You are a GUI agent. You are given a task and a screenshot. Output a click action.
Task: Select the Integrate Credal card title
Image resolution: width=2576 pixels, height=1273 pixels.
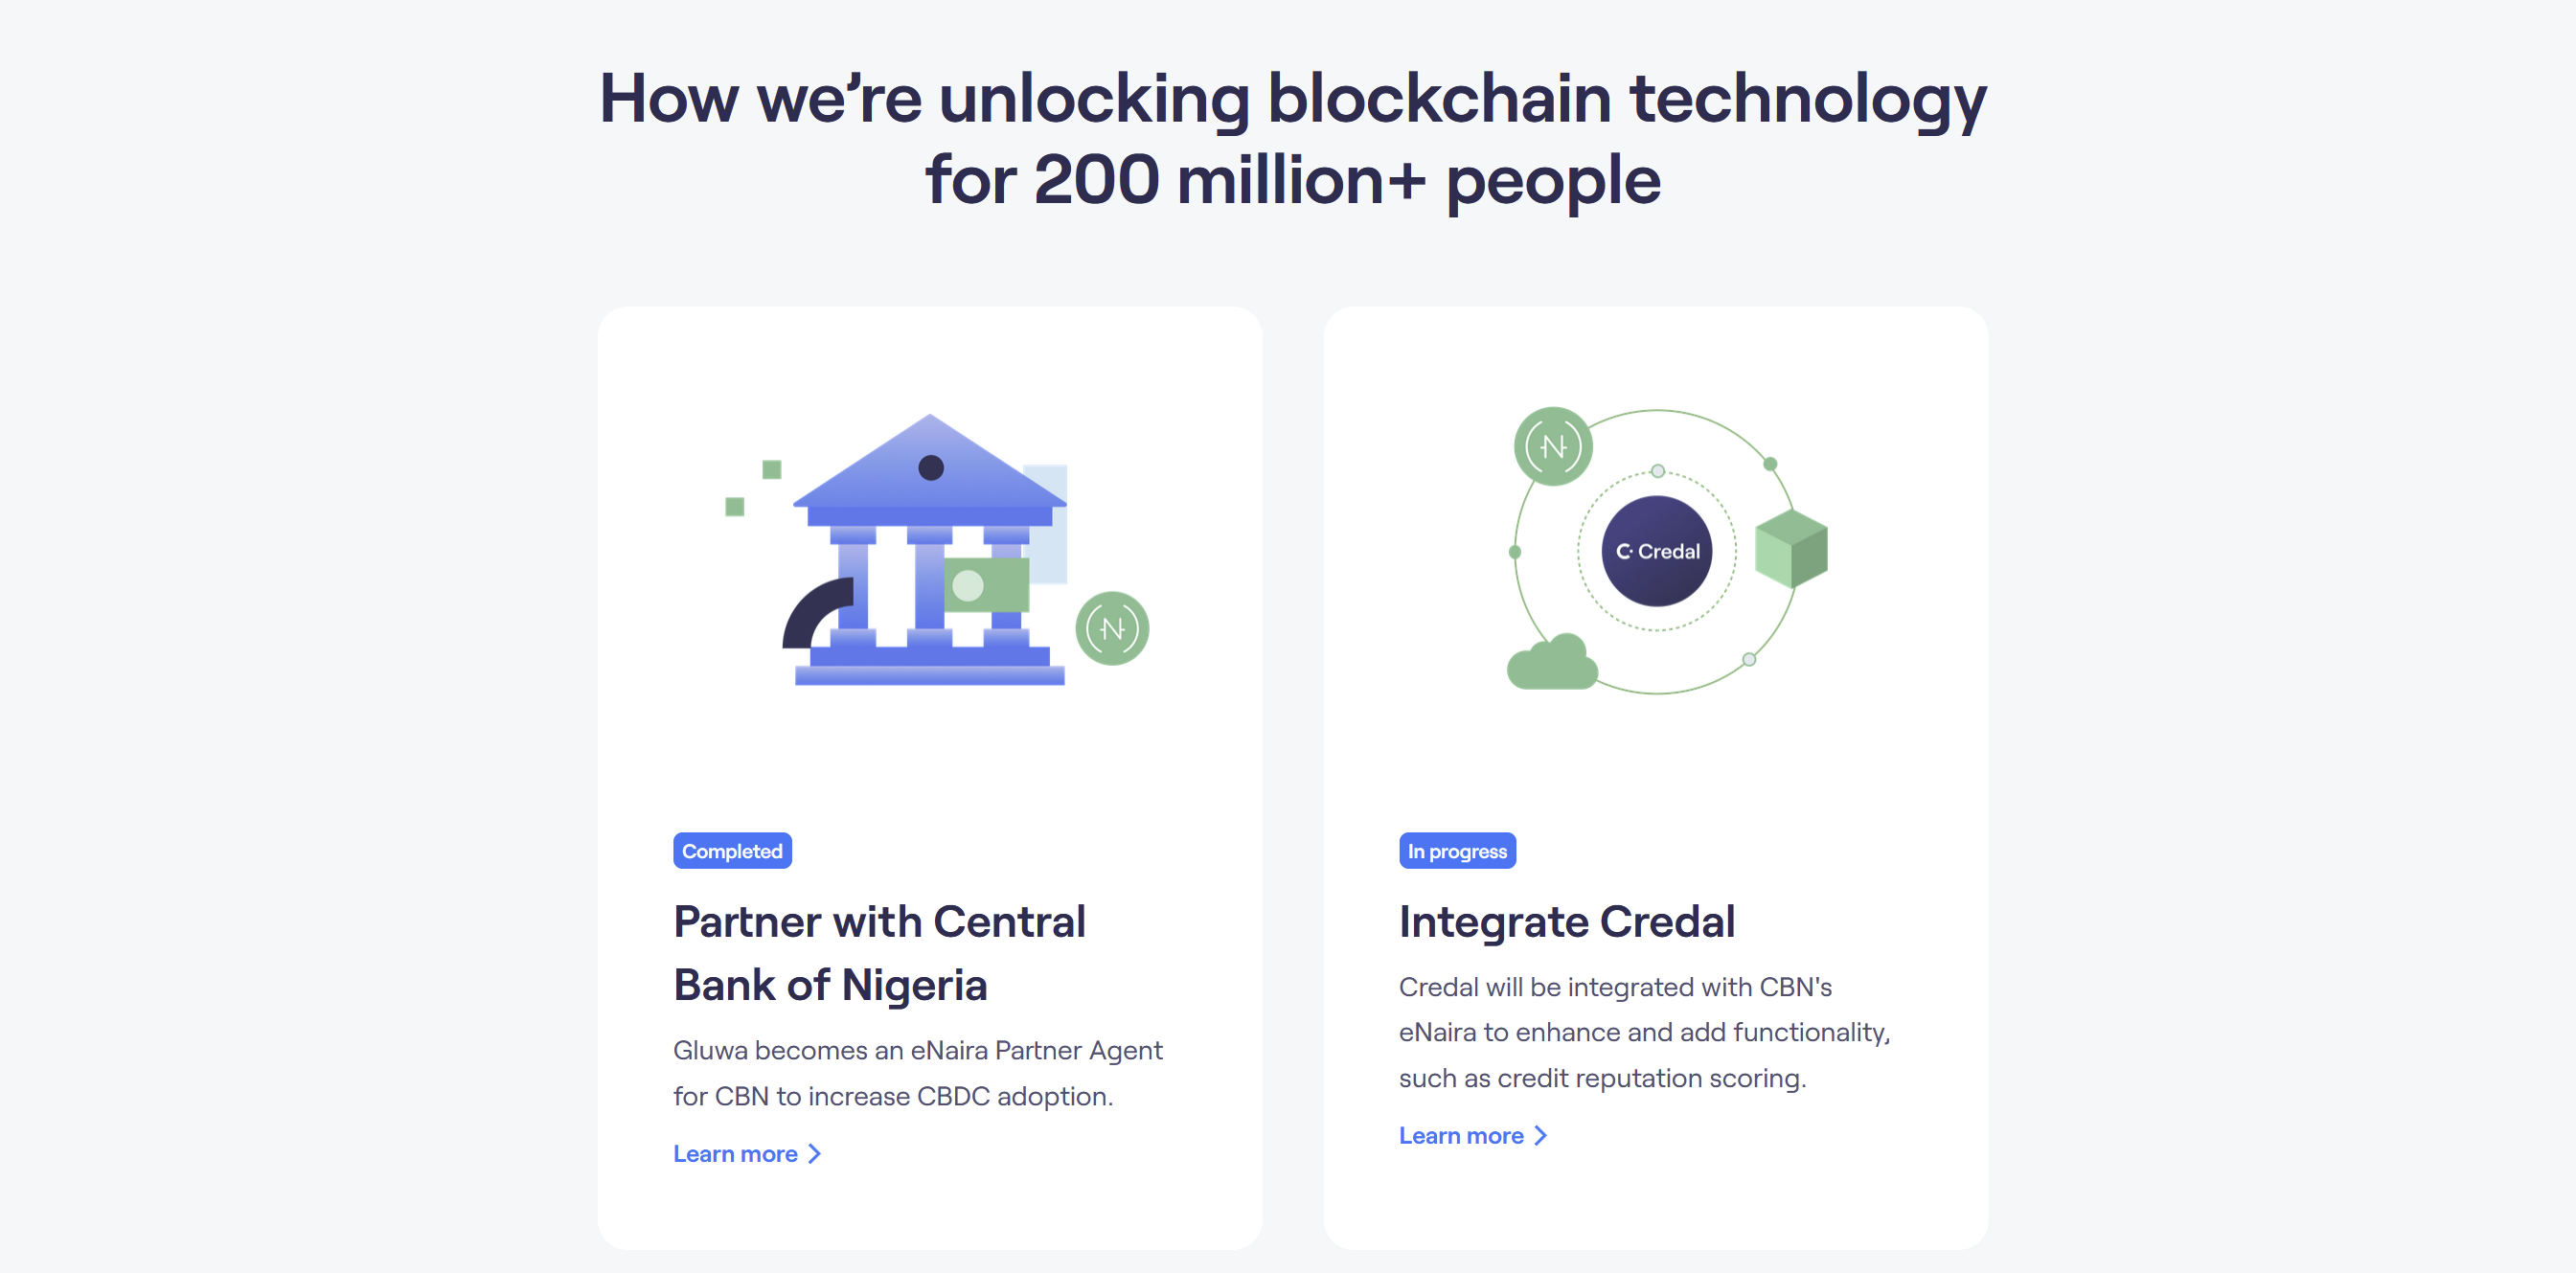1566,922
